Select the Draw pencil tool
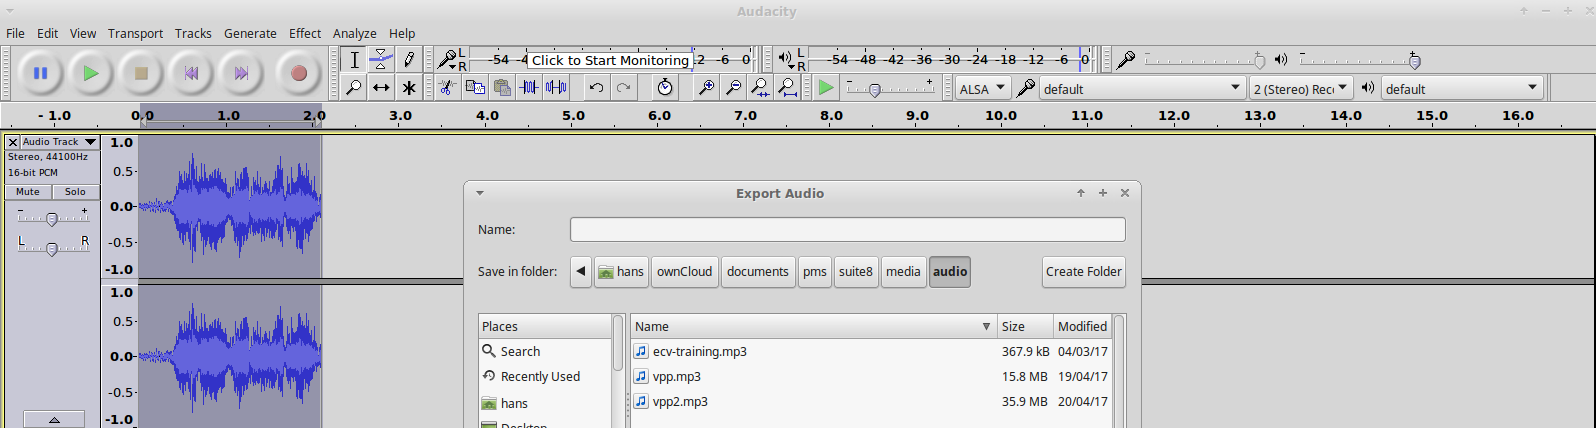This screenshot has width=1596, height=428. point(408,60)
